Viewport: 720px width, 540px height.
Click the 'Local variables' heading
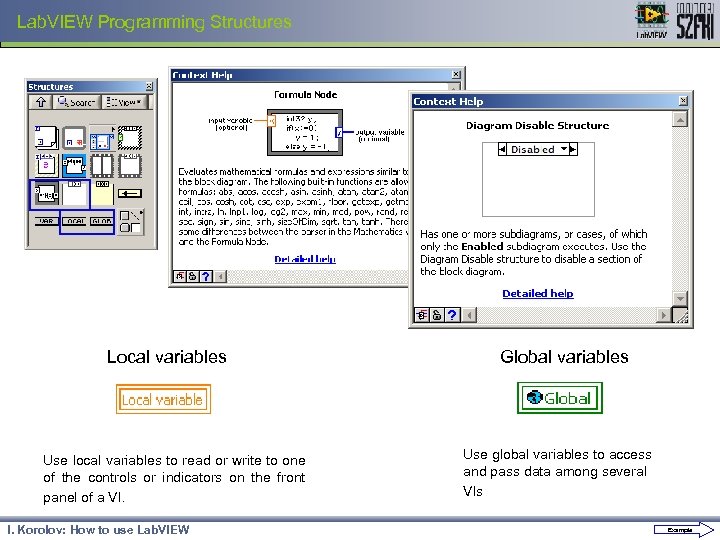167,357
